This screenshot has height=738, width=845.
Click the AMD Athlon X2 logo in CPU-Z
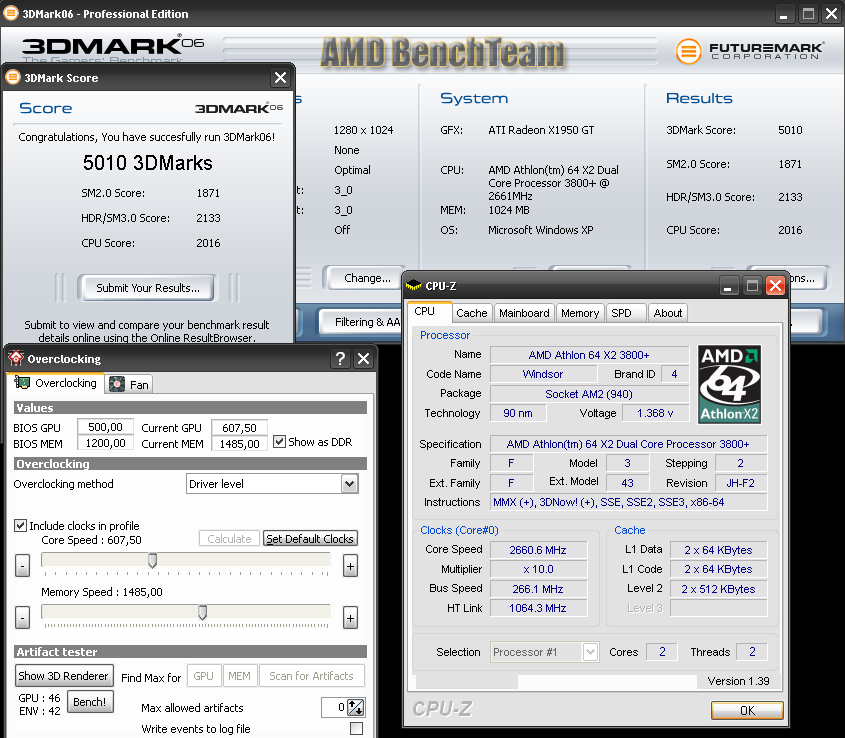730,384
